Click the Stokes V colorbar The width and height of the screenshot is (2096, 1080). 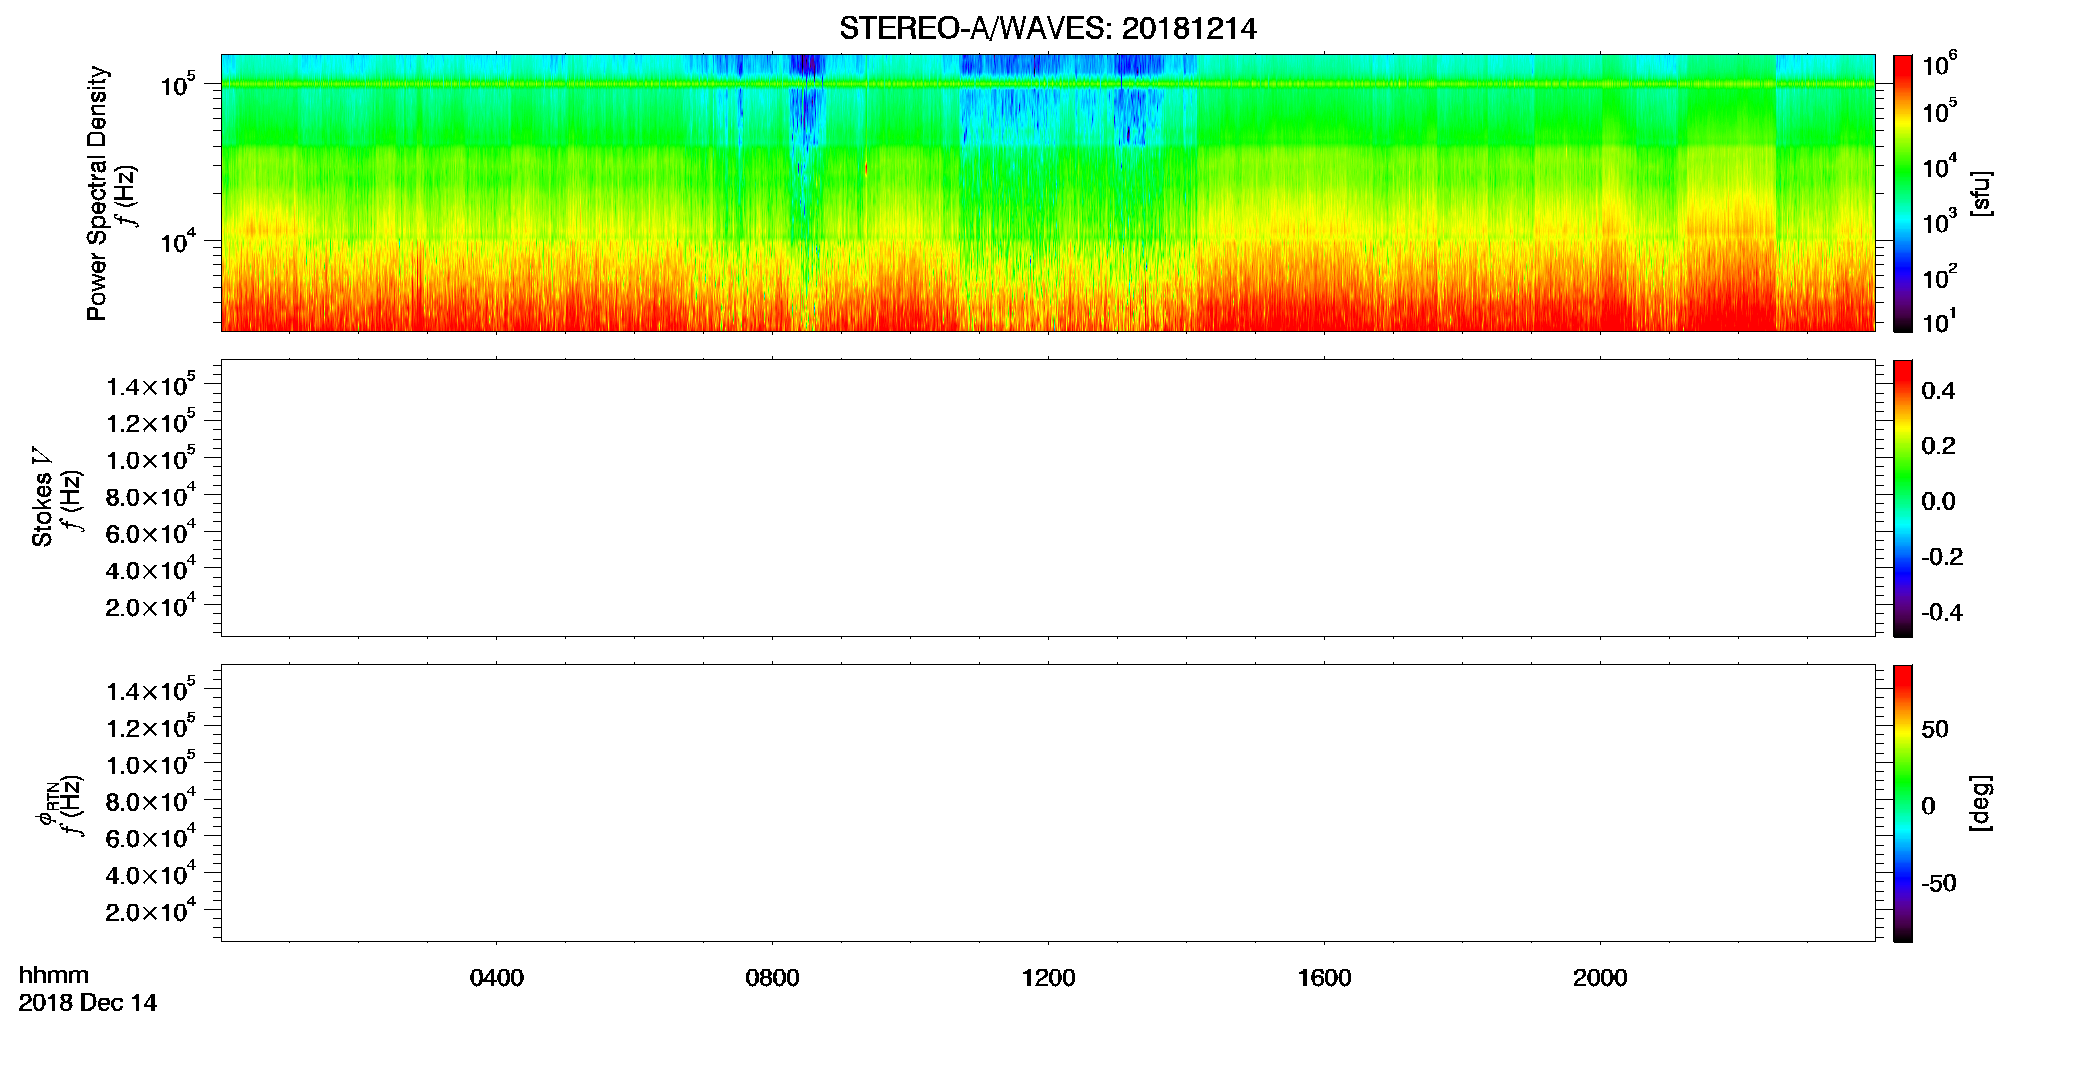[x=1903, y=498]
